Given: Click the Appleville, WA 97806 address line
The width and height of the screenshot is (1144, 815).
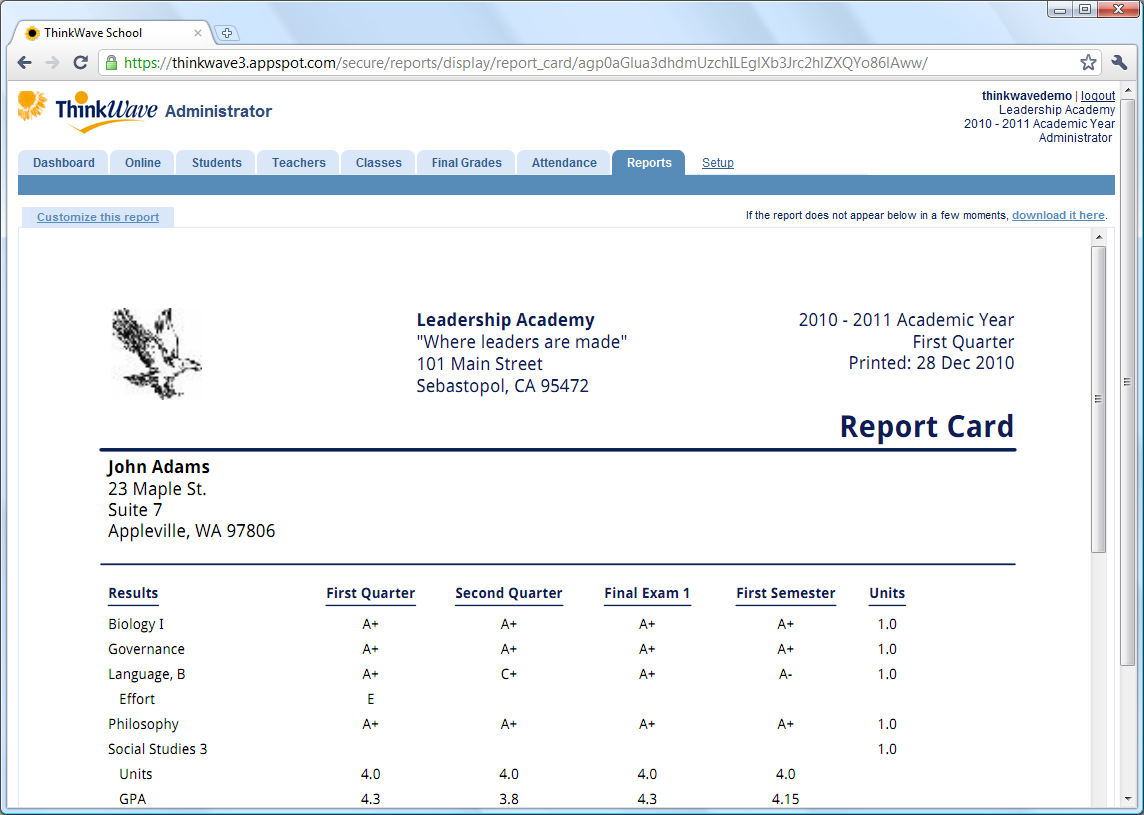Looking at the screenshot, I should 191,530.
